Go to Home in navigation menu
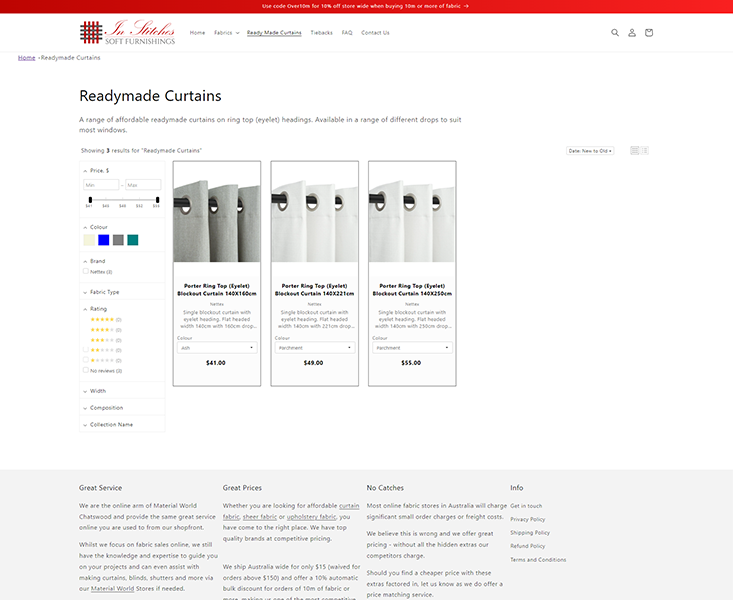 click(197, 33)
